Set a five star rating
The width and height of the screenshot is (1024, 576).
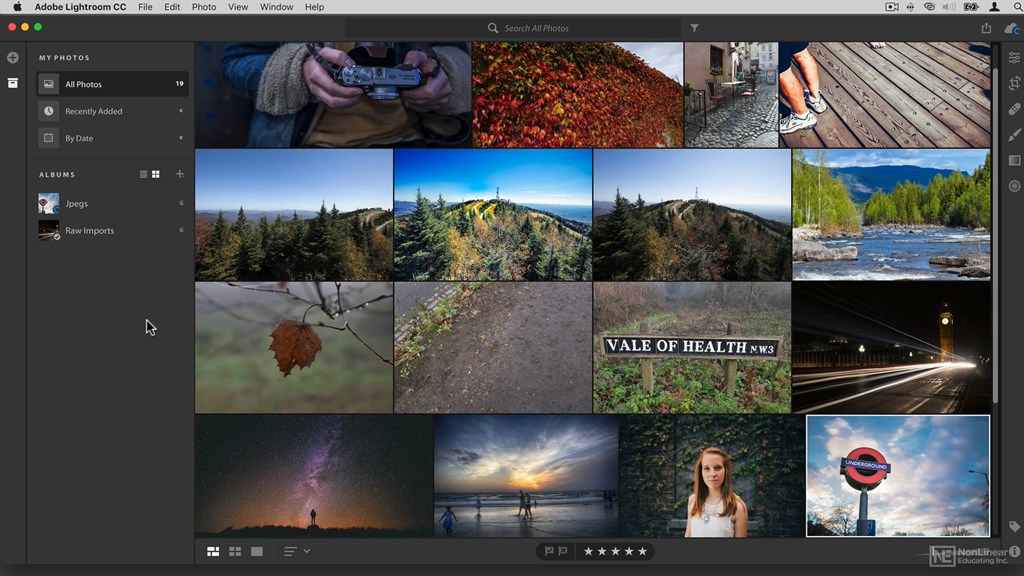[642, 551]
